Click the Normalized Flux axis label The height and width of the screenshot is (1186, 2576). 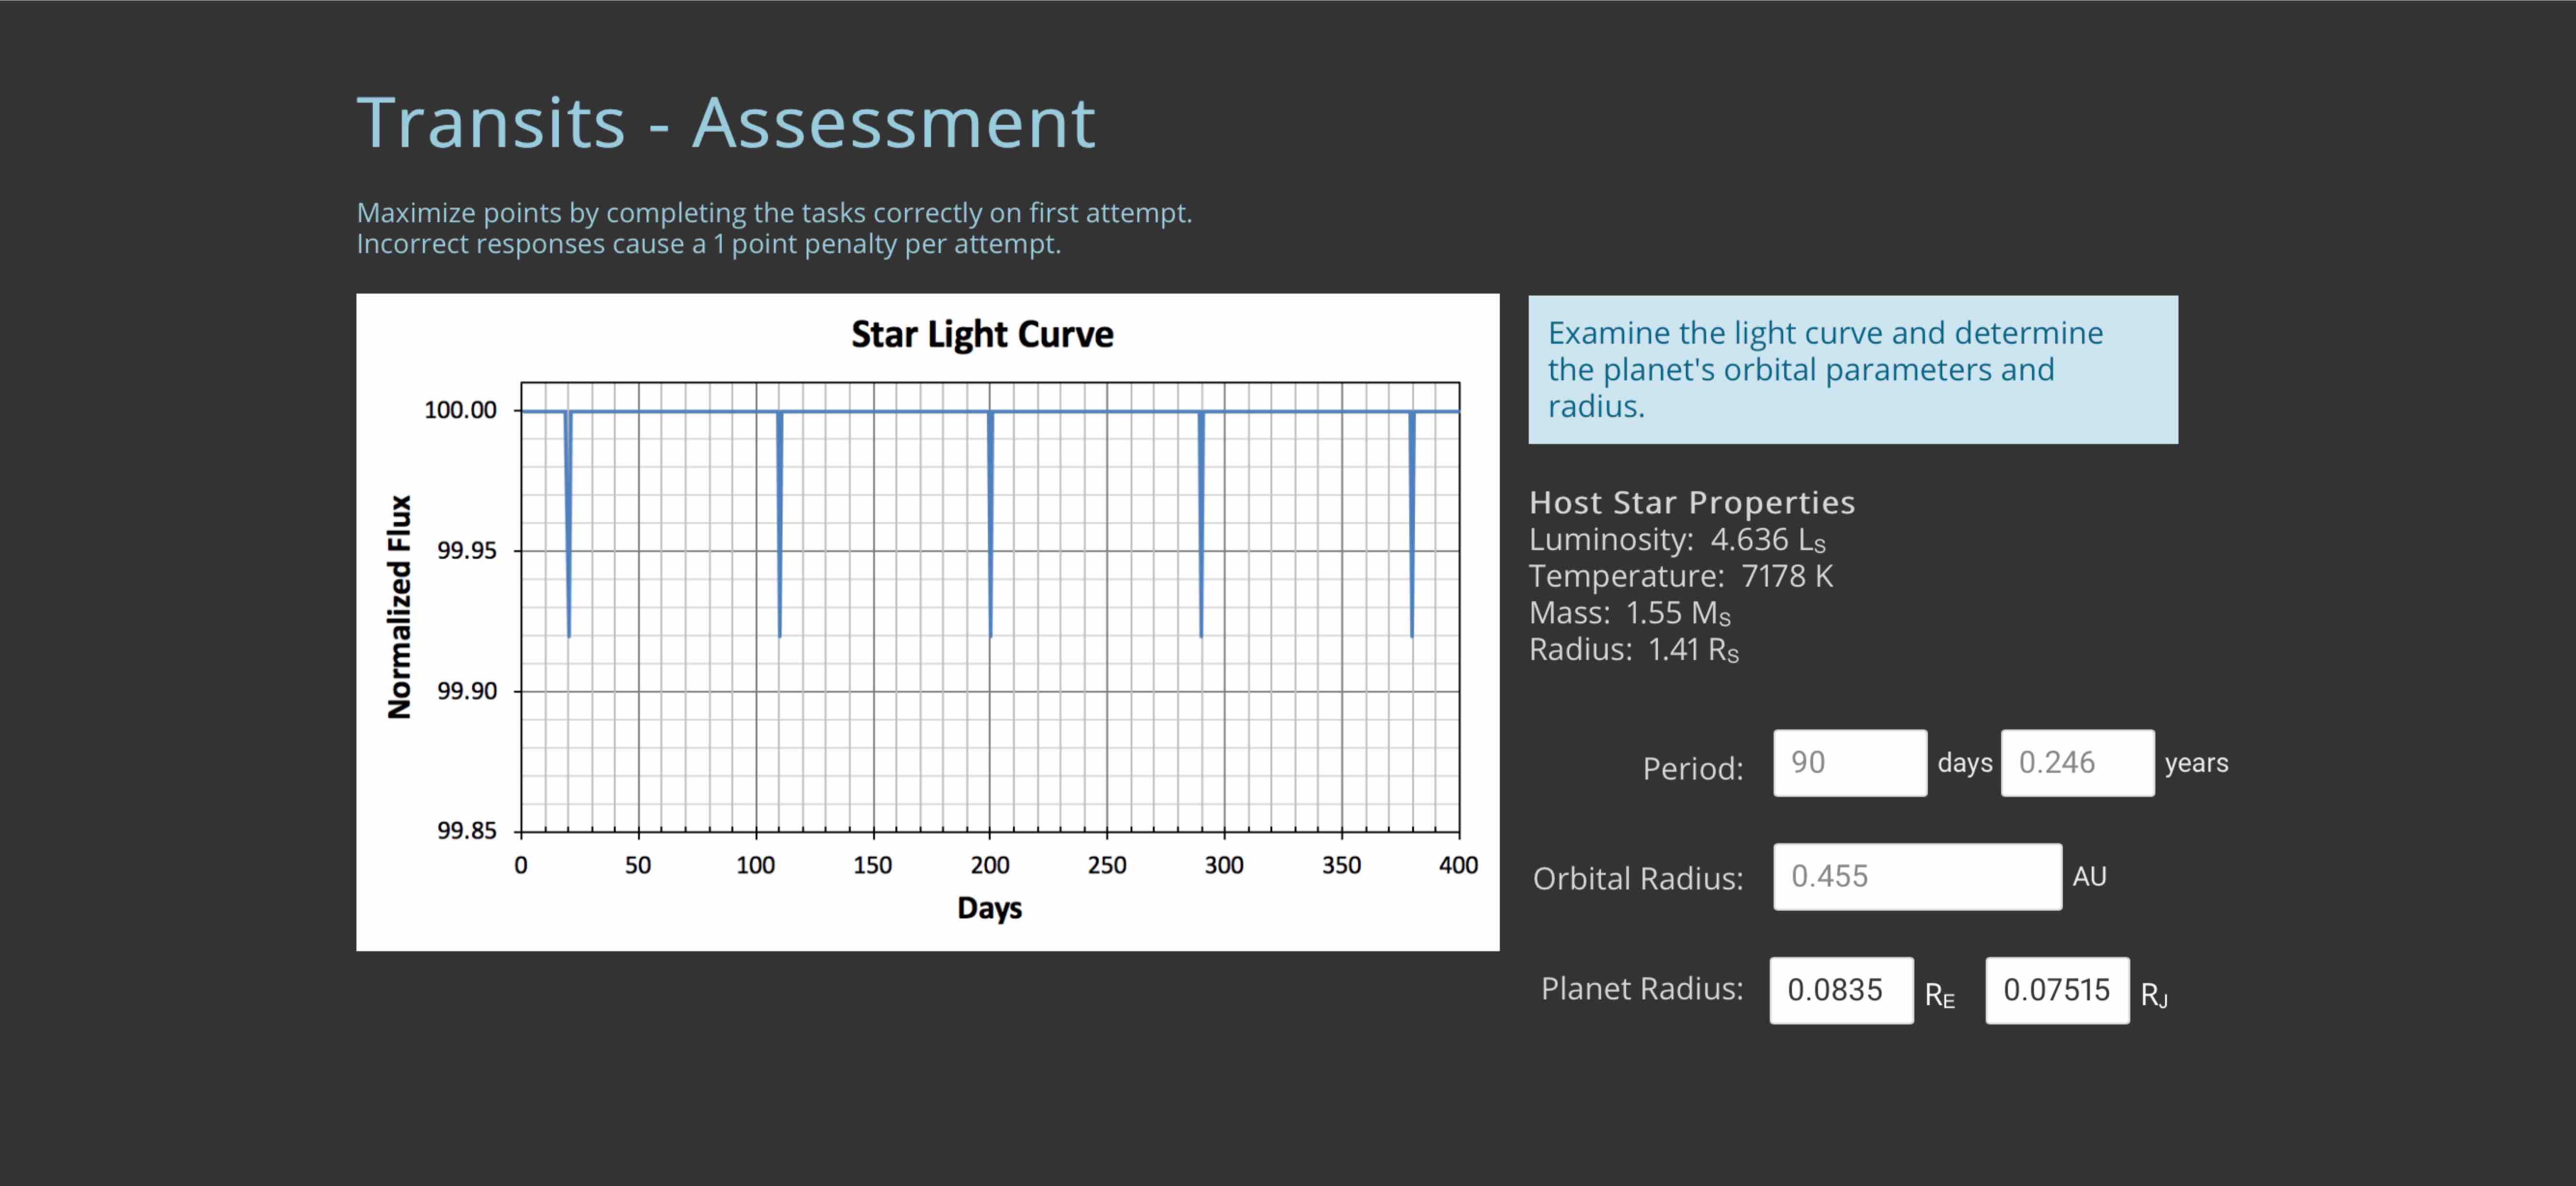click(399, 606)
